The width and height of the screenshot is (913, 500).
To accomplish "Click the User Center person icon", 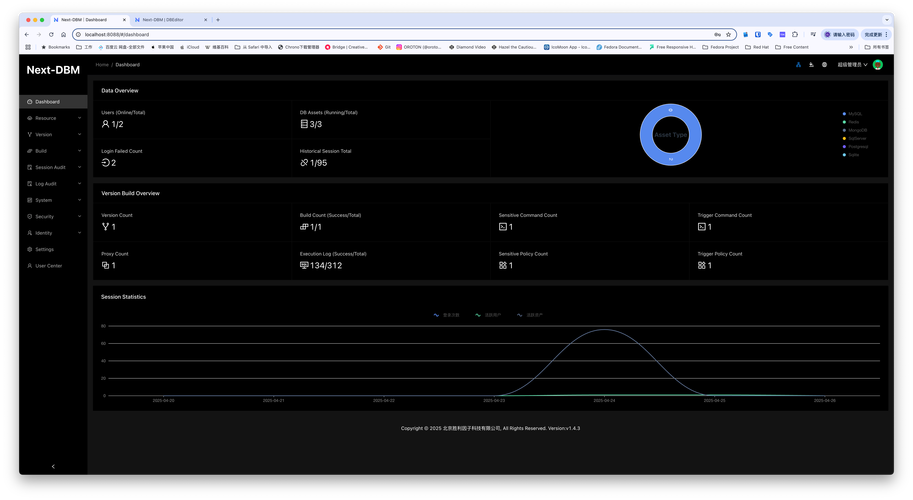I will tap(29, 265).
